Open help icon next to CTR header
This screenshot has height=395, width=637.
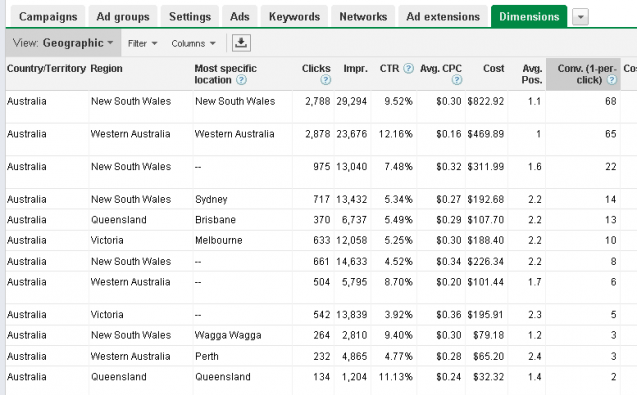(x=408, y=68)
